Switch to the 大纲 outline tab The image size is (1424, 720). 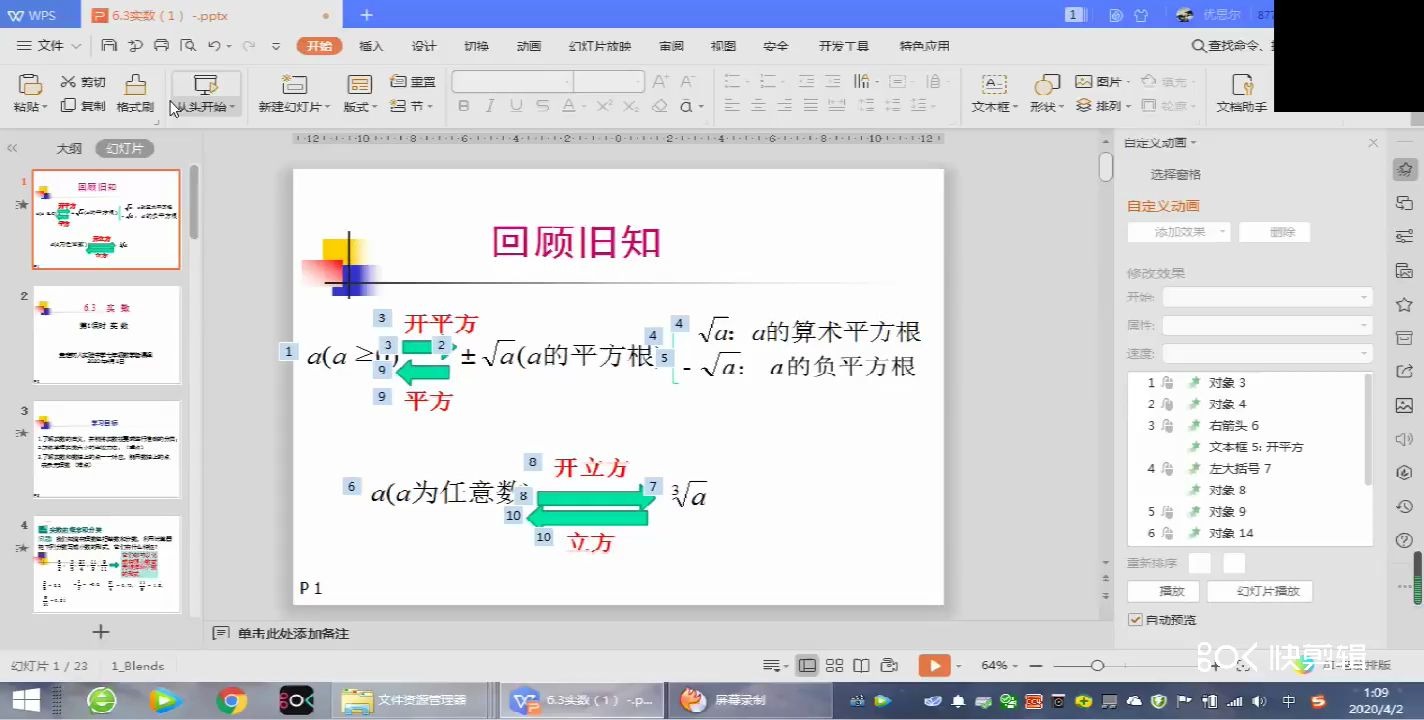pos(68,148)
